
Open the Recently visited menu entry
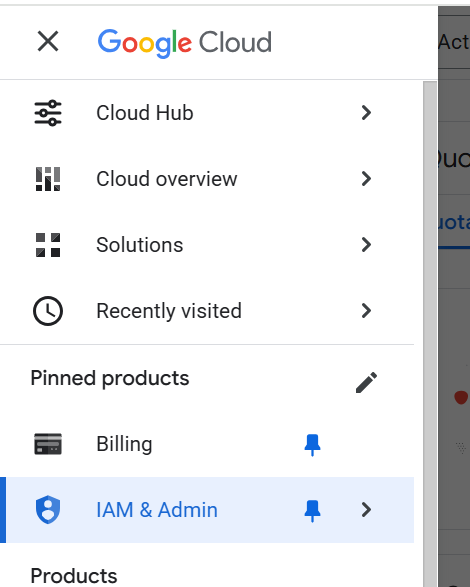pos(207,311)
